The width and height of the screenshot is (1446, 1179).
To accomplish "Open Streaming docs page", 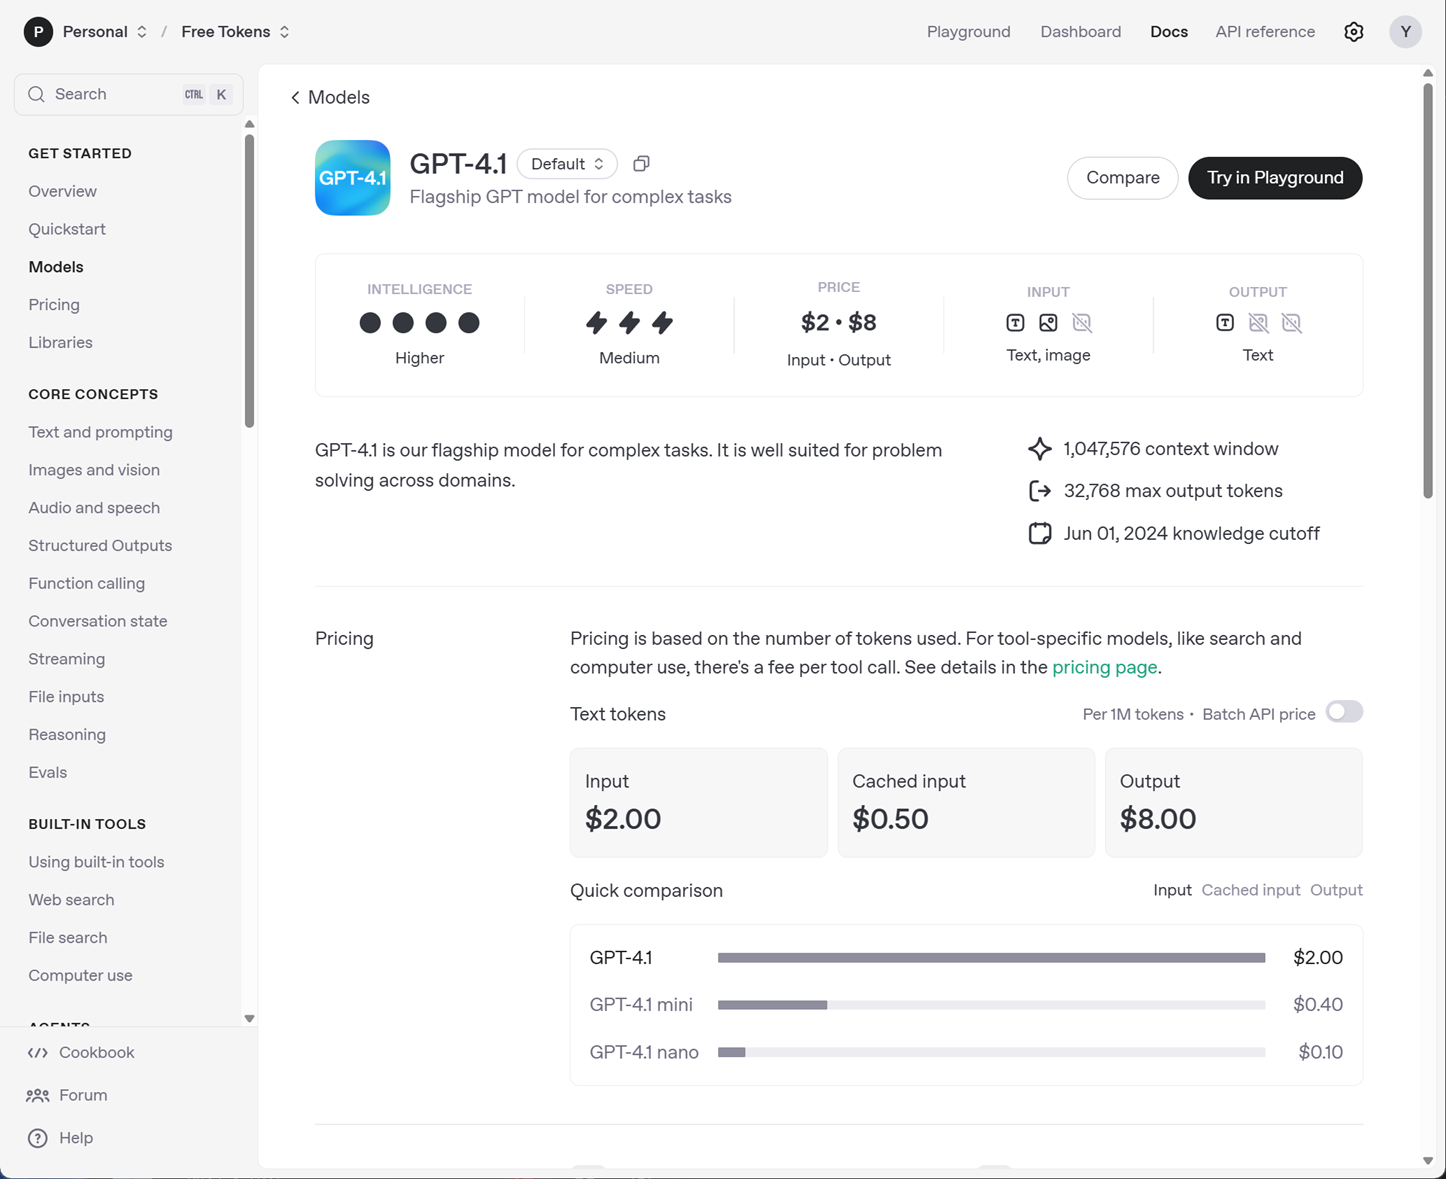I will (x=66, y=659).
